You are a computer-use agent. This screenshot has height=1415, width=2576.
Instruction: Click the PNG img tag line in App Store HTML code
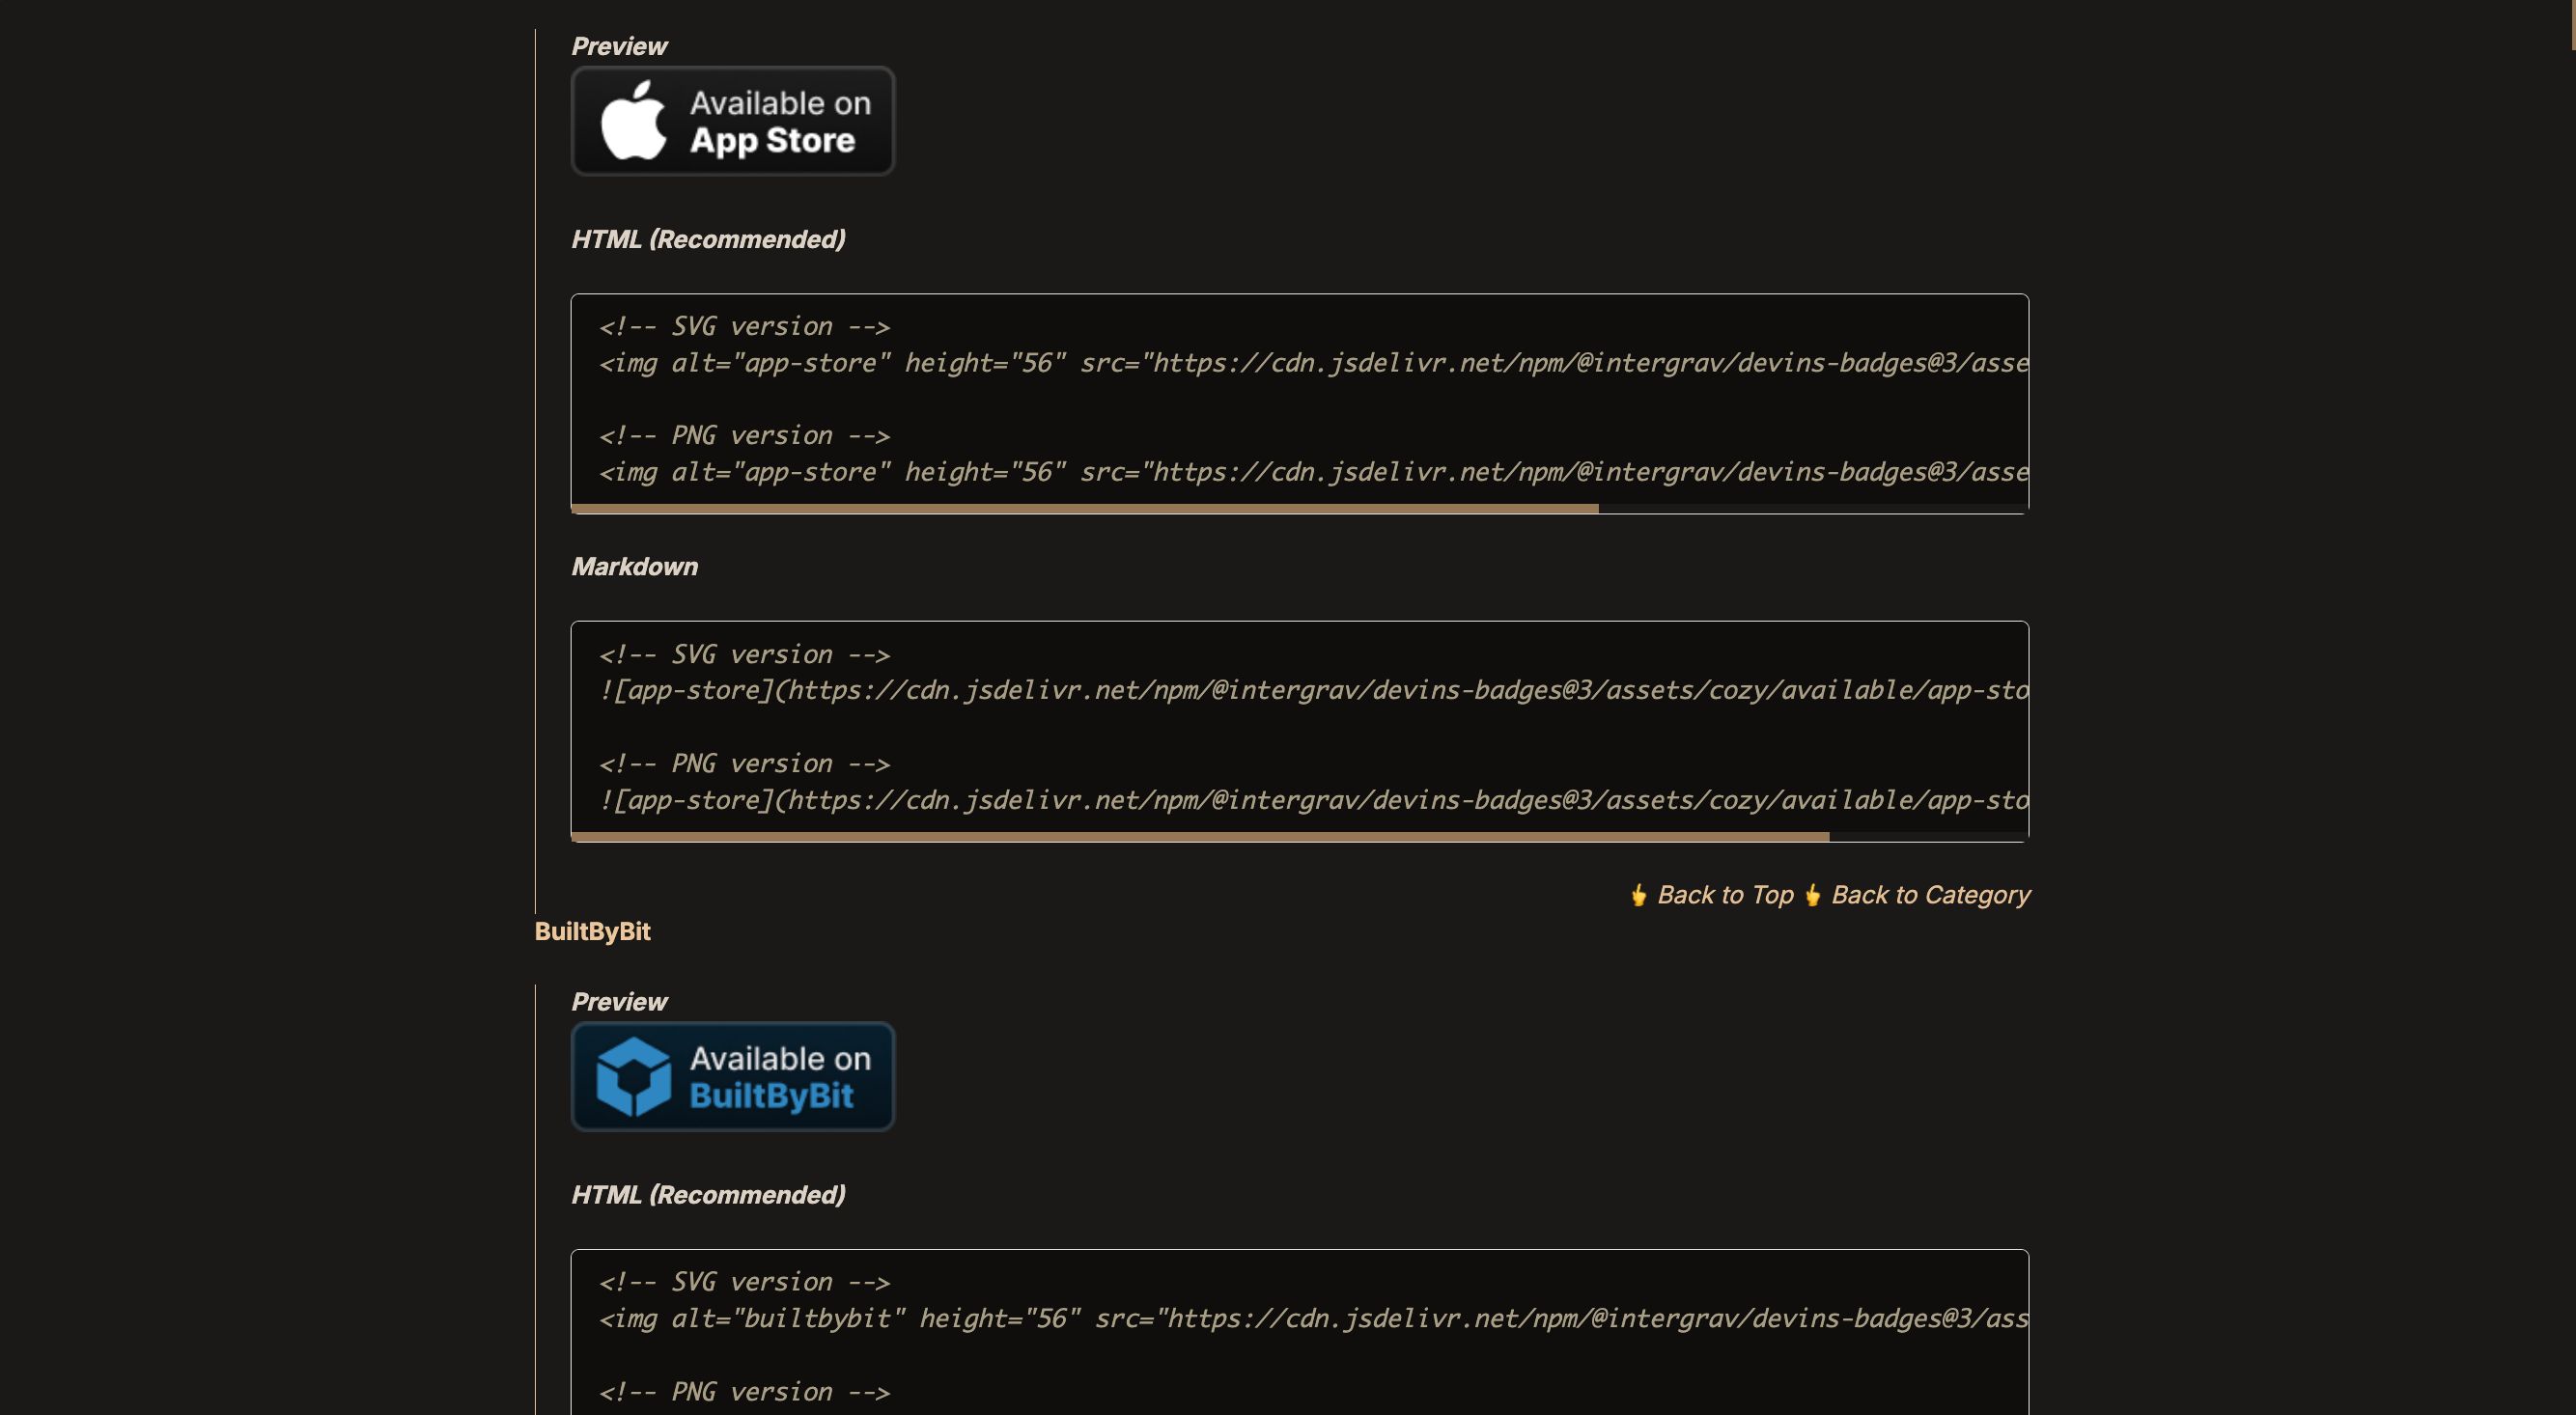1313,472
